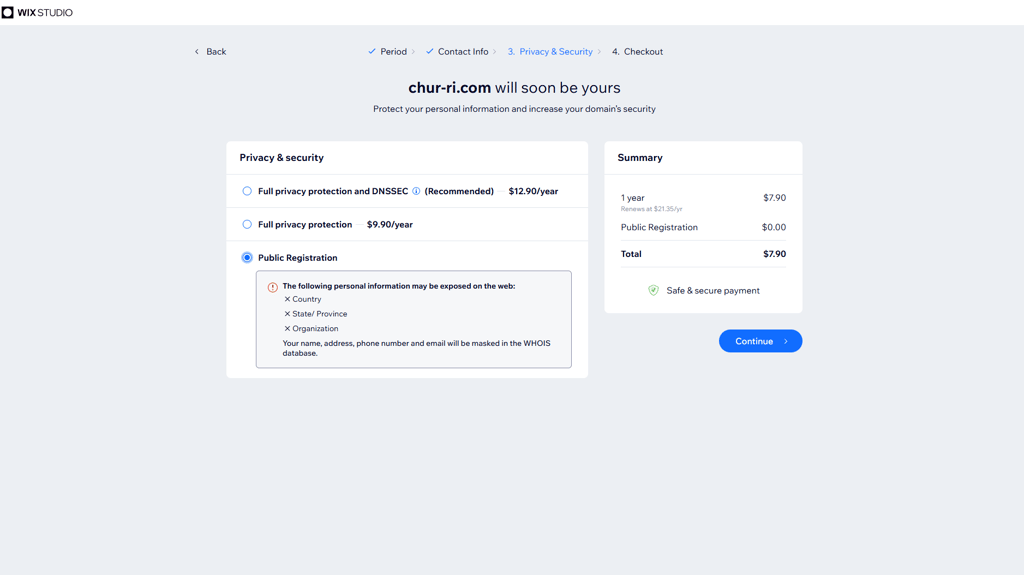This screenshot has width=1024, height=575.
Task: Choose the Public Registration radio button
Action: click(x=247, y=257)
